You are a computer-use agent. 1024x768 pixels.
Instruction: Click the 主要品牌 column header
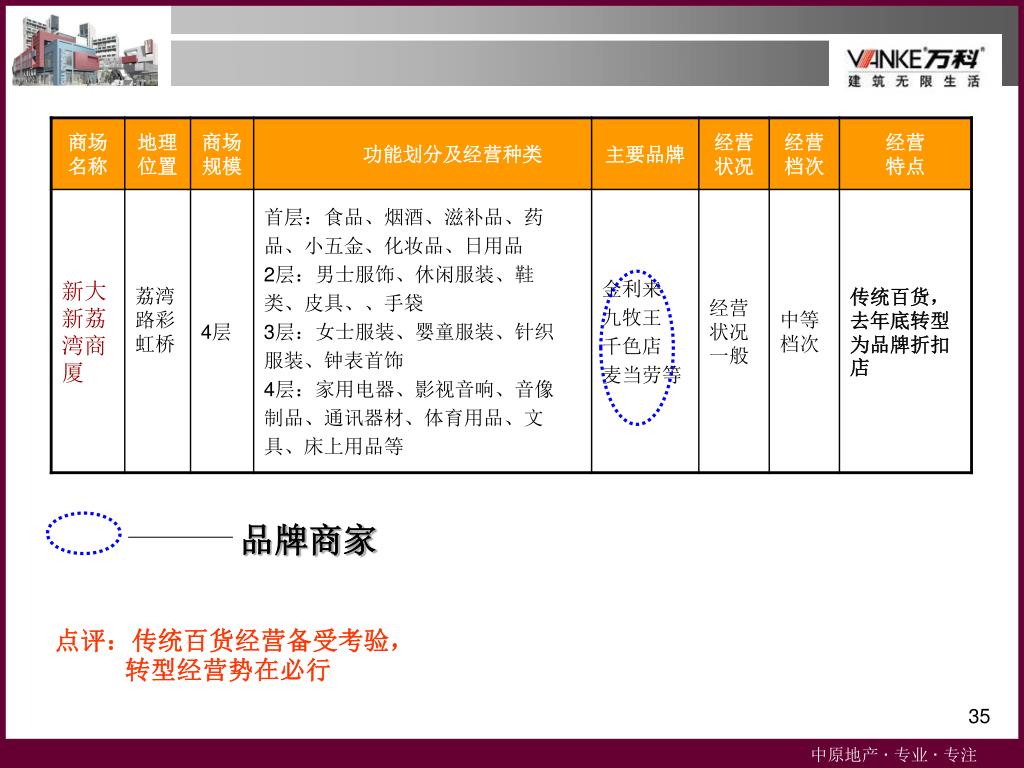645,154
